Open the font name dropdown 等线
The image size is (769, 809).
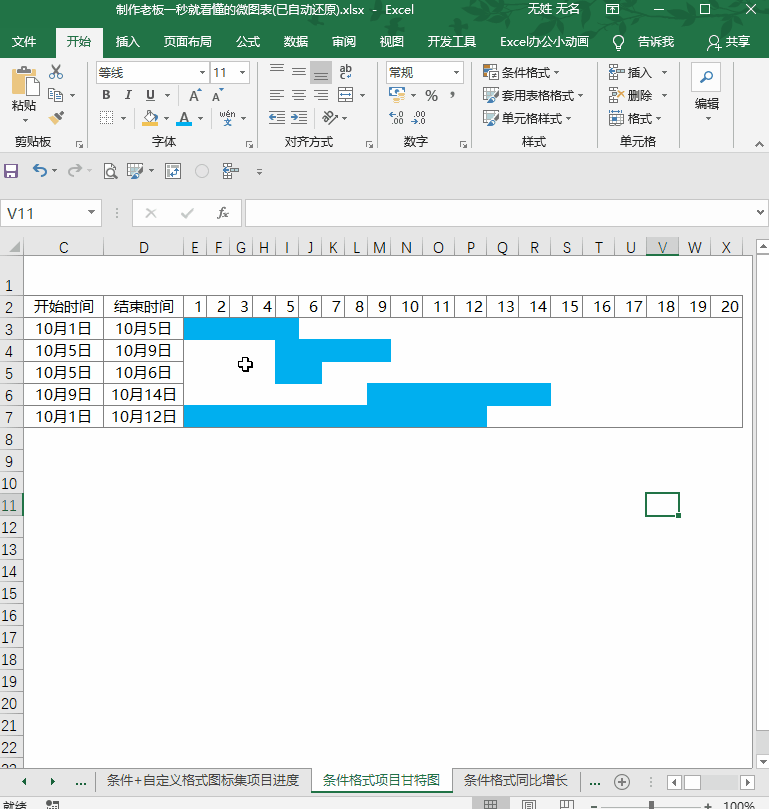tap(202, 73)
